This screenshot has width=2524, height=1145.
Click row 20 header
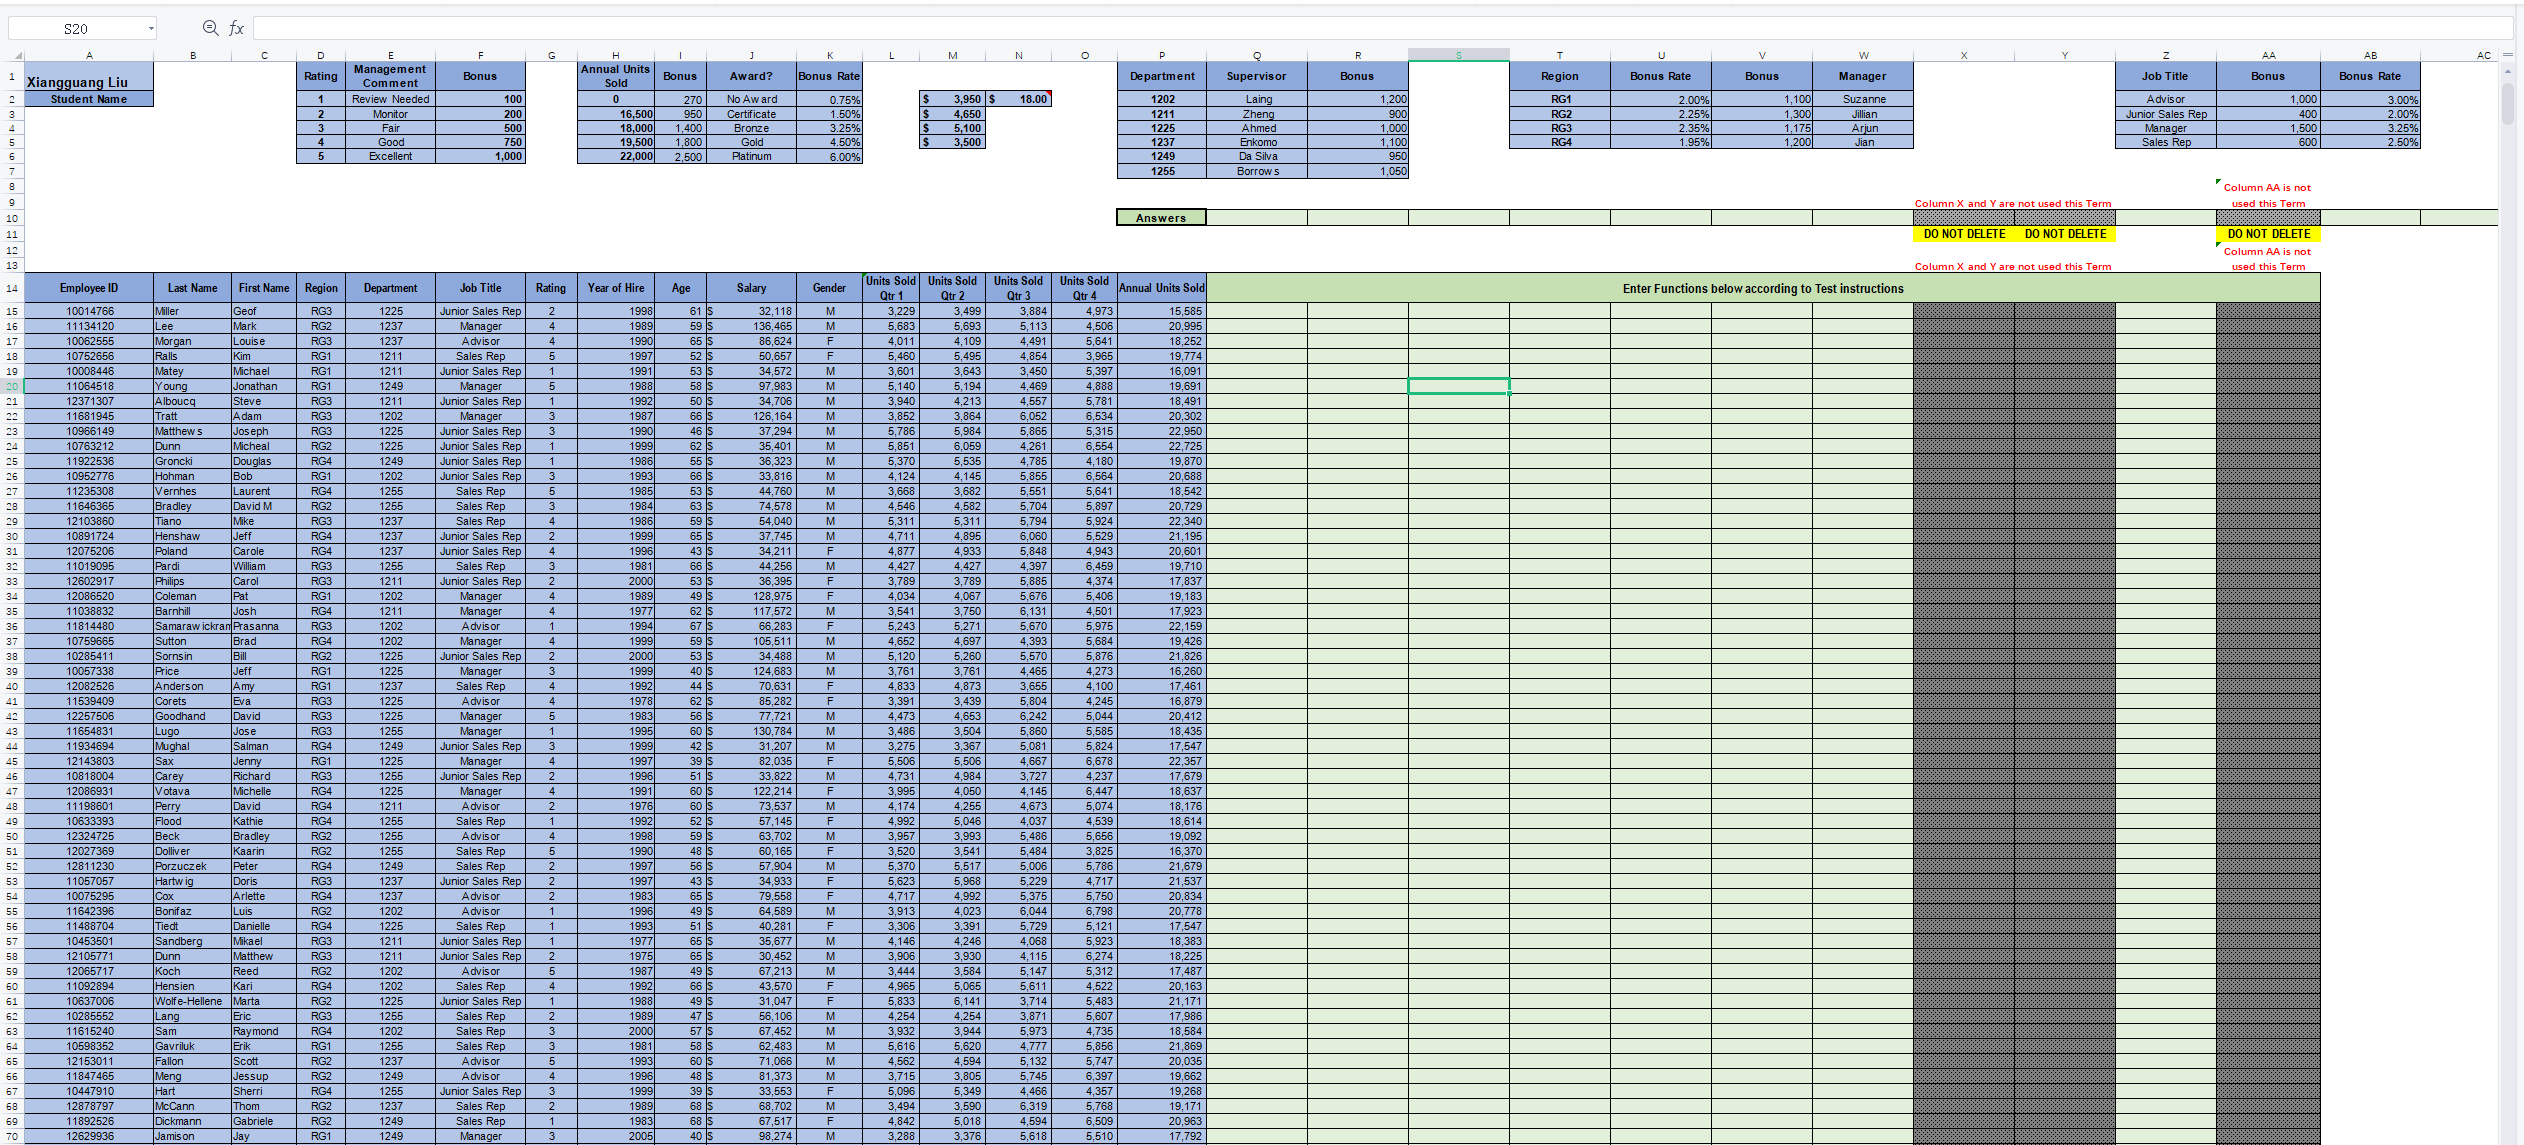14,386
